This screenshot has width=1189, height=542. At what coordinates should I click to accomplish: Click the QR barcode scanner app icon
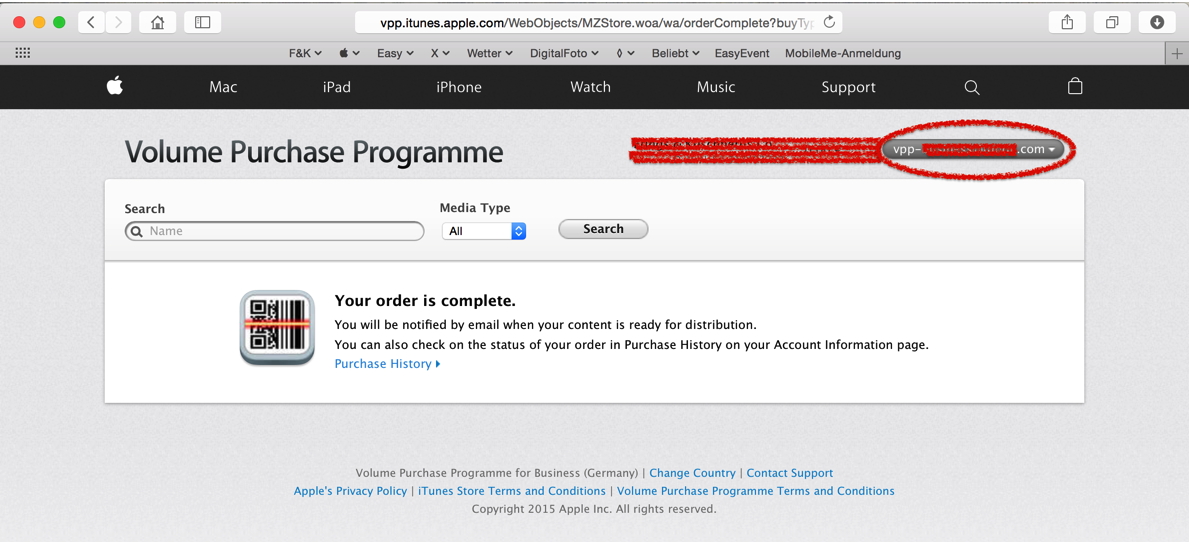point(277,327)
